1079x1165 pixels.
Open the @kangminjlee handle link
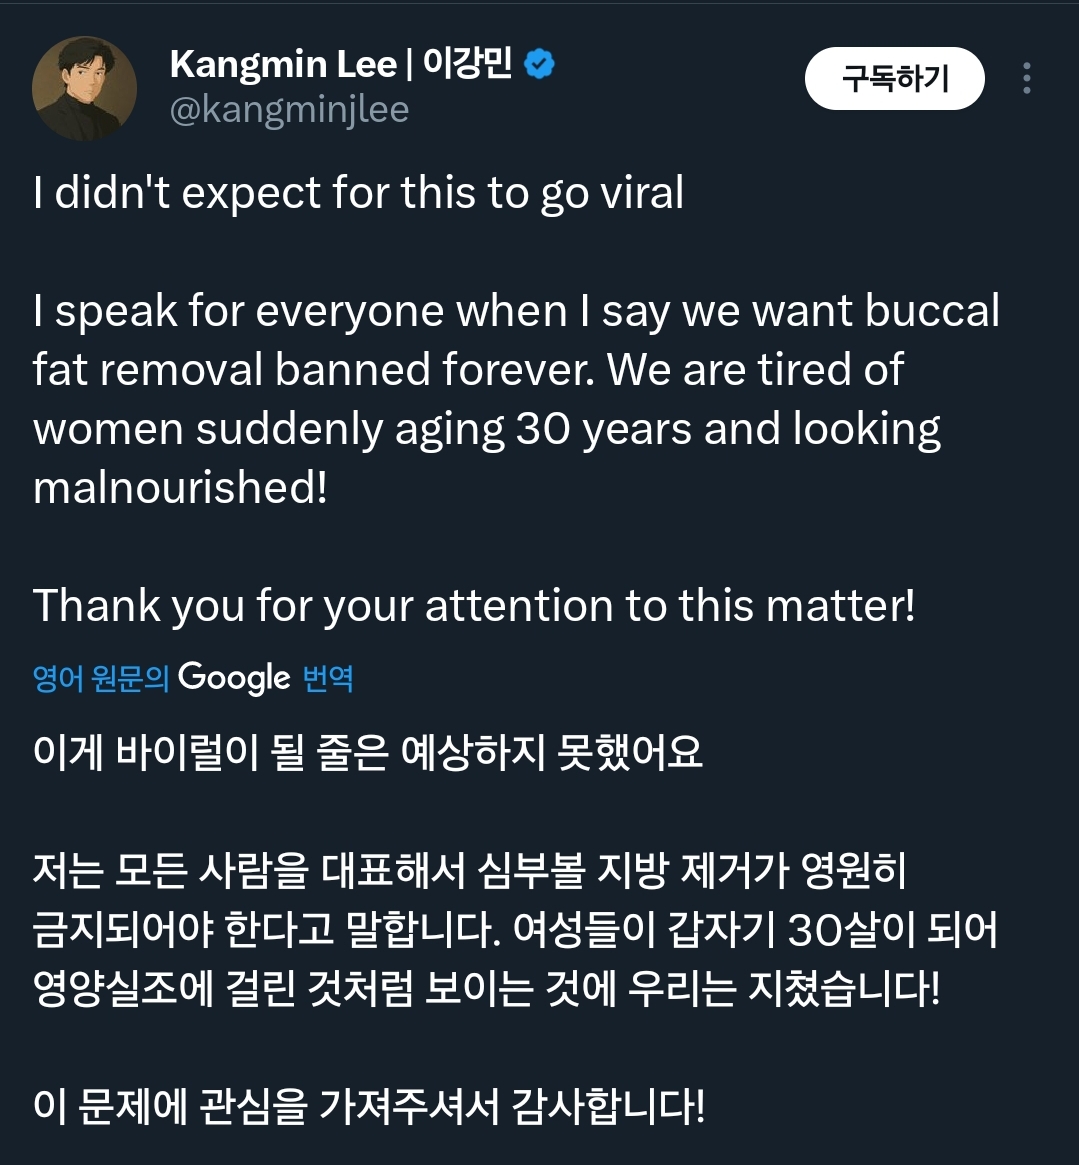point(289,109)
